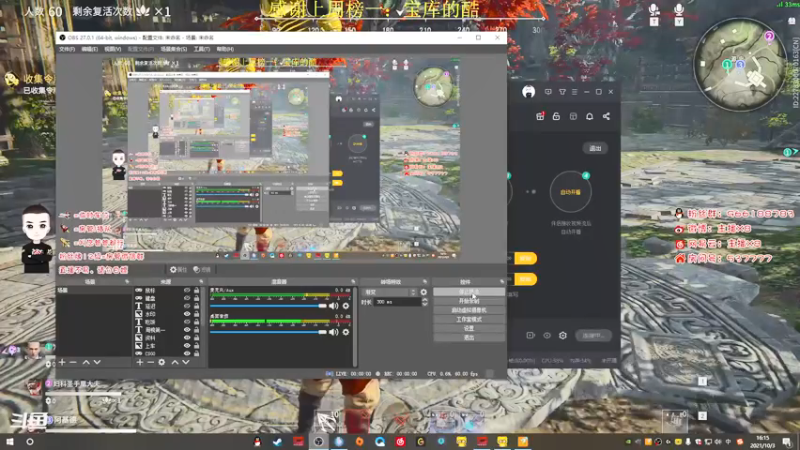Pop out the Controls dock using its header icon

[502, 282]
